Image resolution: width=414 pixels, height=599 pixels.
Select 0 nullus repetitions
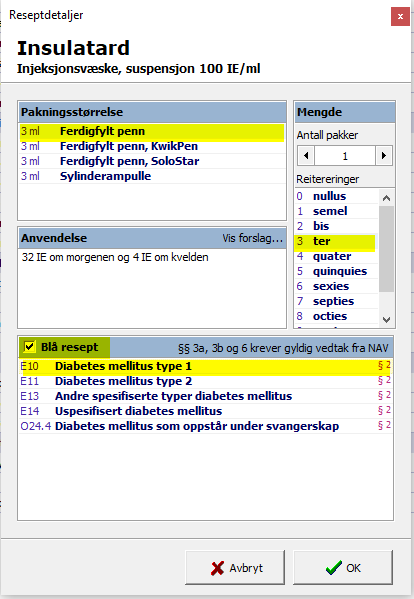[x=336, y=196]
